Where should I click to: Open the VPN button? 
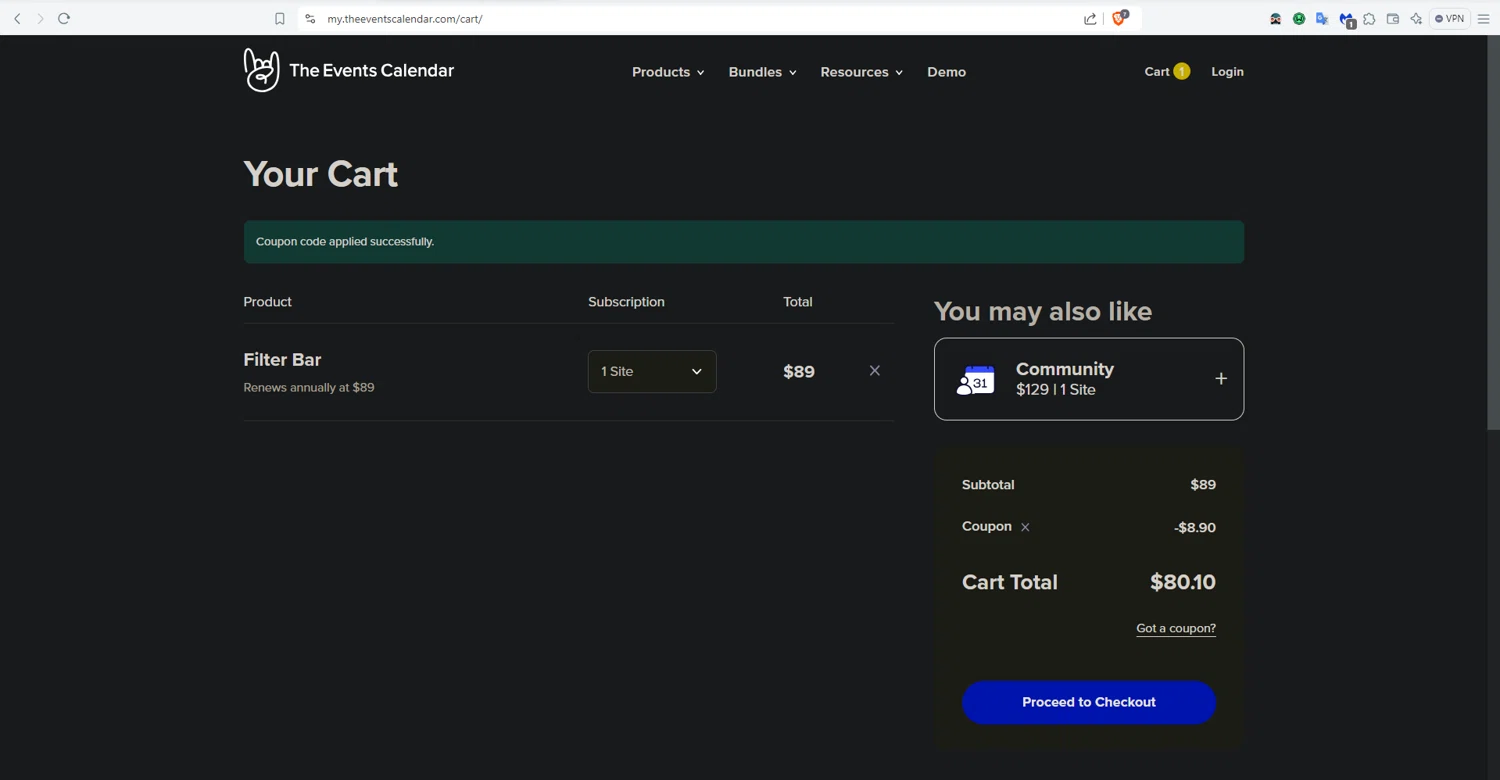click(1450, 18)
